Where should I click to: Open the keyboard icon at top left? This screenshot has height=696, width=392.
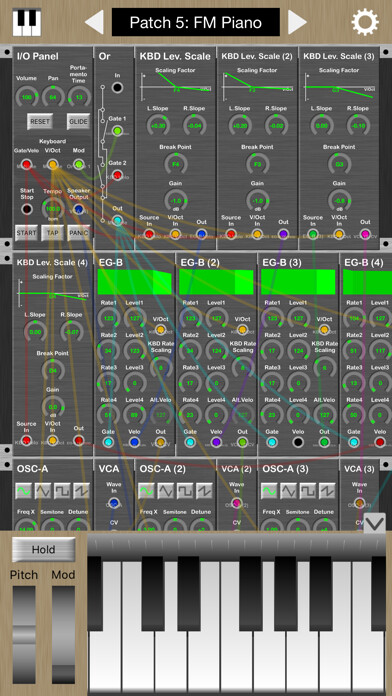tap(27, 22)
